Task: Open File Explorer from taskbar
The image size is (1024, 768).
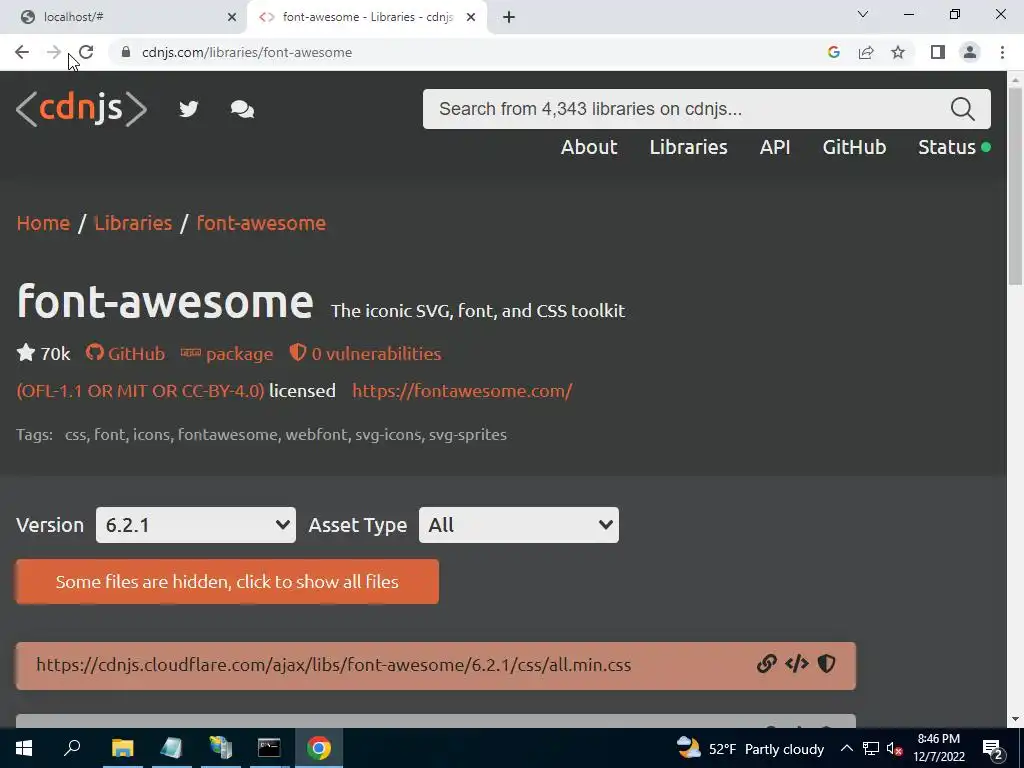Action: click(x=122, y=748)
